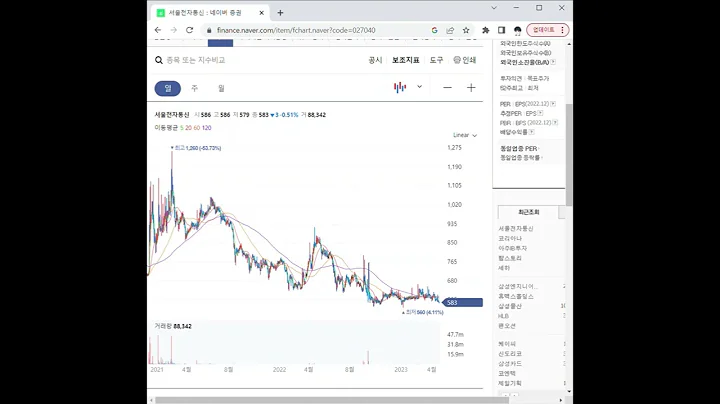Screen dimensions: 720x404
Task: Click the address bar URL field
Action: [317, 30]
